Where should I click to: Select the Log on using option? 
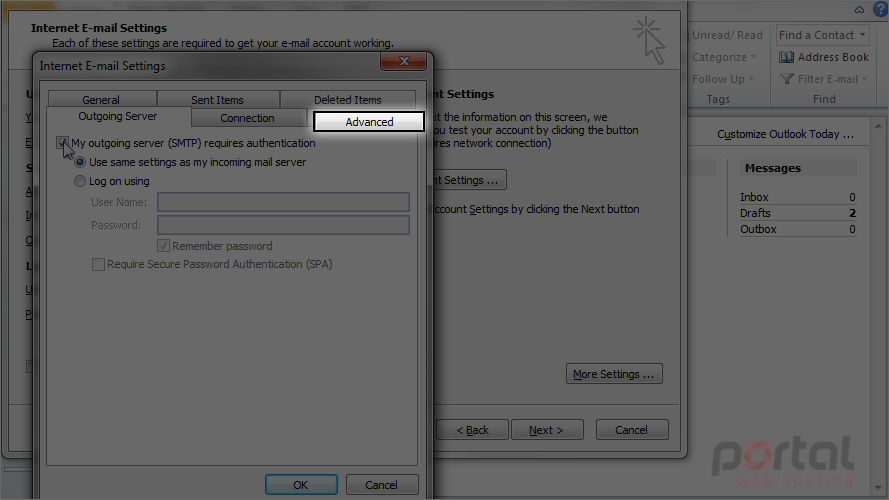click(80, 181)
